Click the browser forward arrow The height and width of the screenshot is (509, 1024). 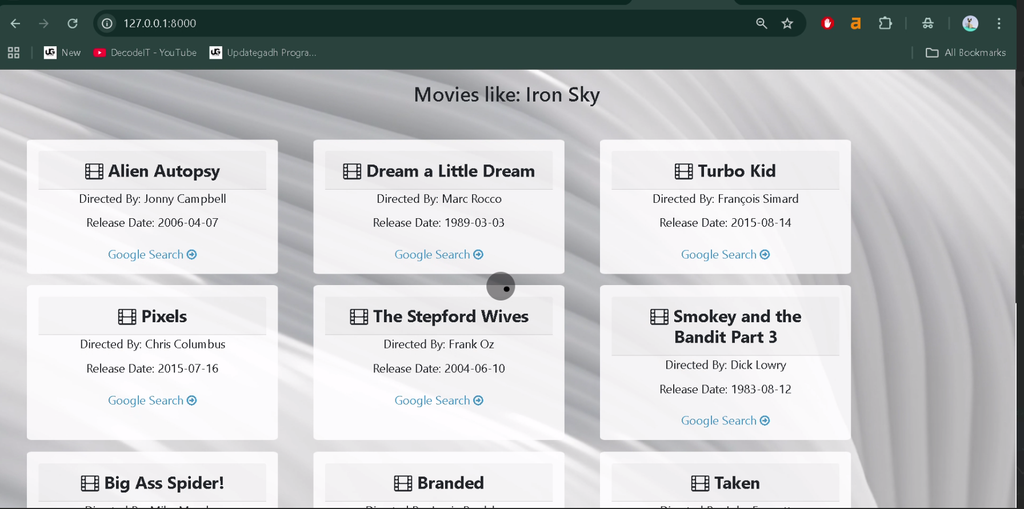44,24
